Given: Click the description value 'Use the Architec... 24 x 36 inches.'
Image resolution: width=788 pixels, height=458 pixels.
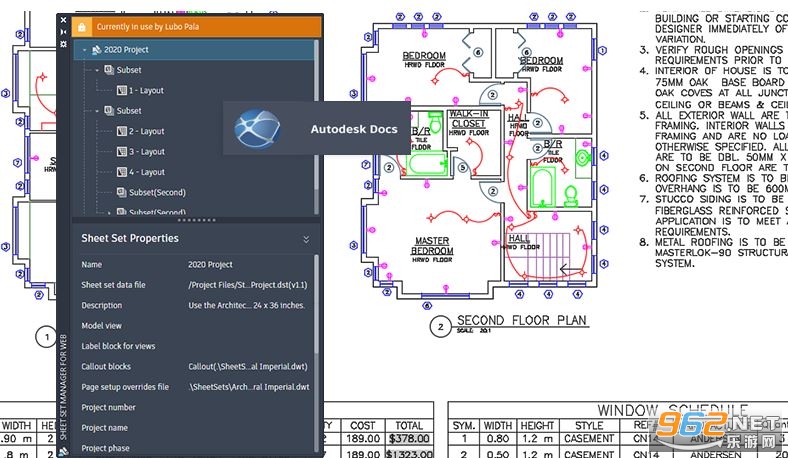Looking at the screenshot, I should click(x=246, y=305).
